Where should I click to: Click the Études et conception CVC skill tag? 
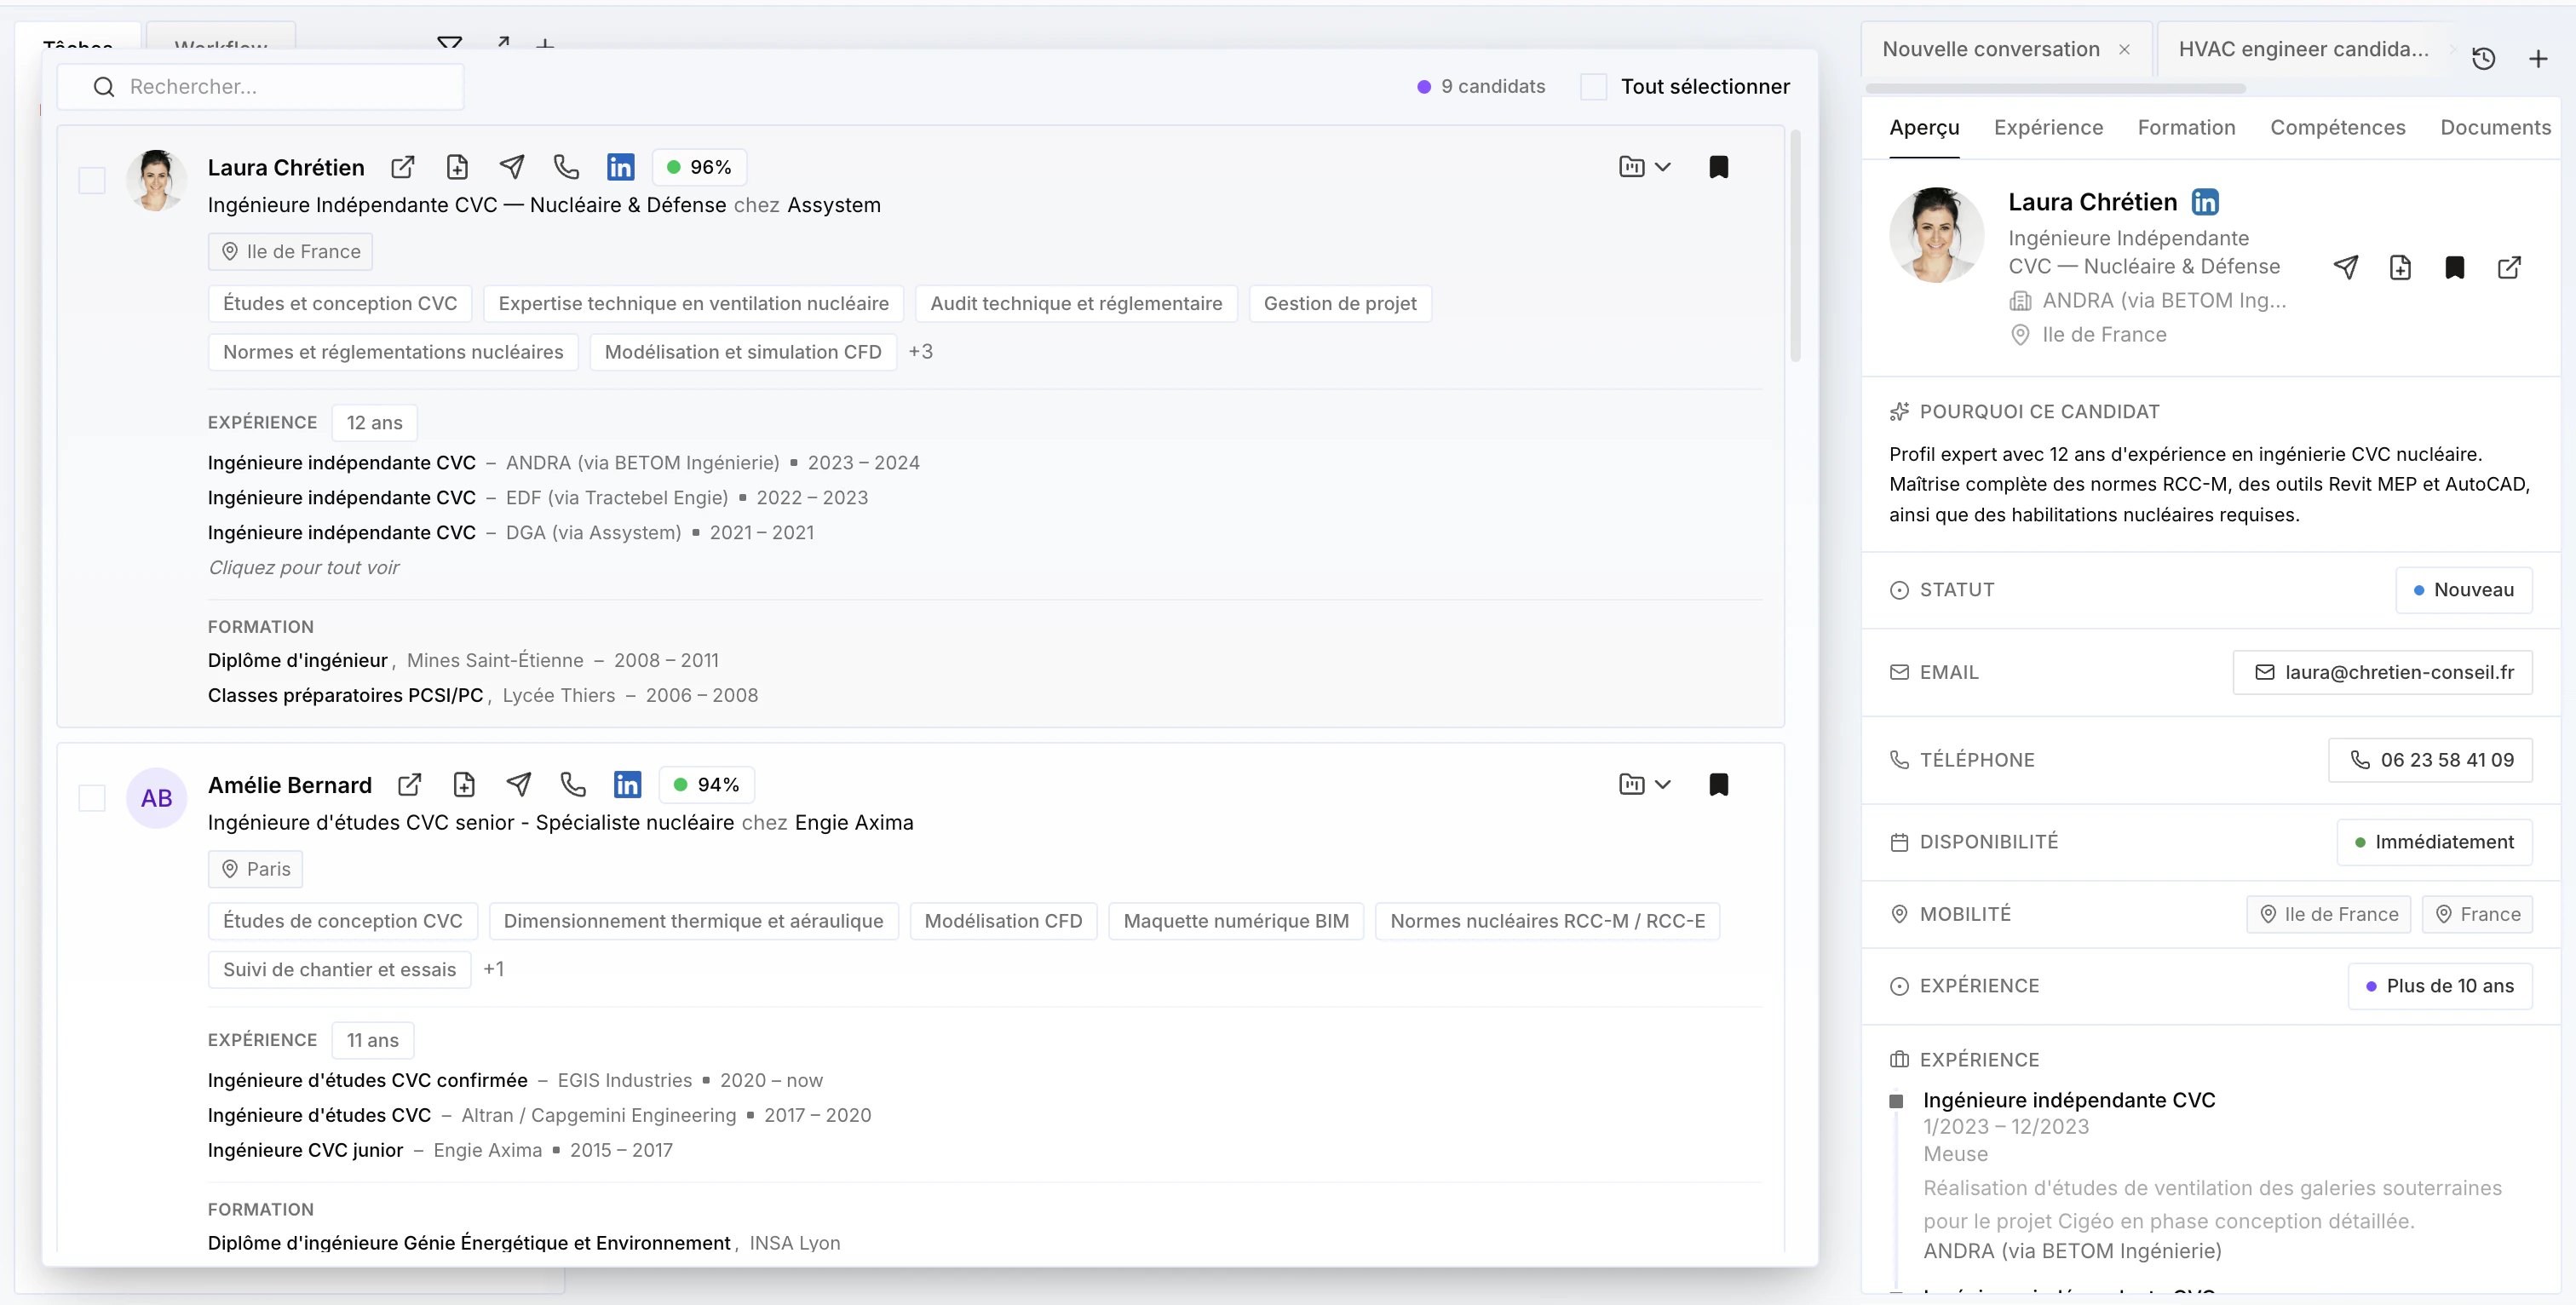(x=340, y=304)
